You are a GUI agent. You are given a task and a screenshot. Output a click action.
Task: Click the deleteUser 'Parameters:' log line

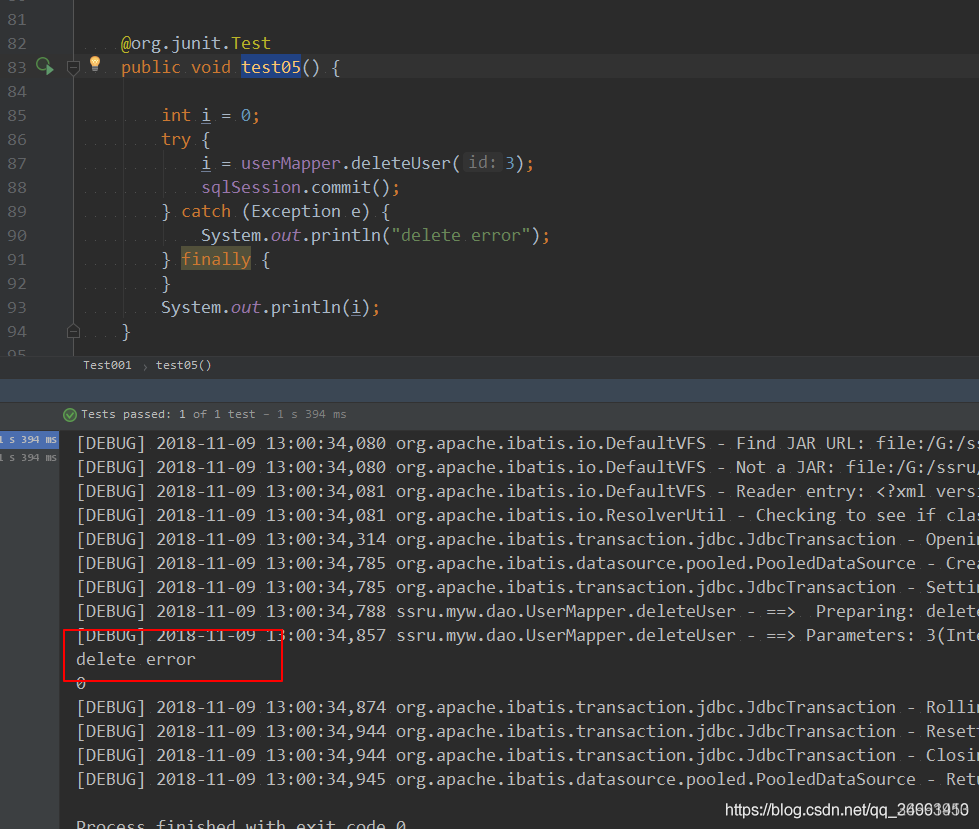[x=527, y=635]
